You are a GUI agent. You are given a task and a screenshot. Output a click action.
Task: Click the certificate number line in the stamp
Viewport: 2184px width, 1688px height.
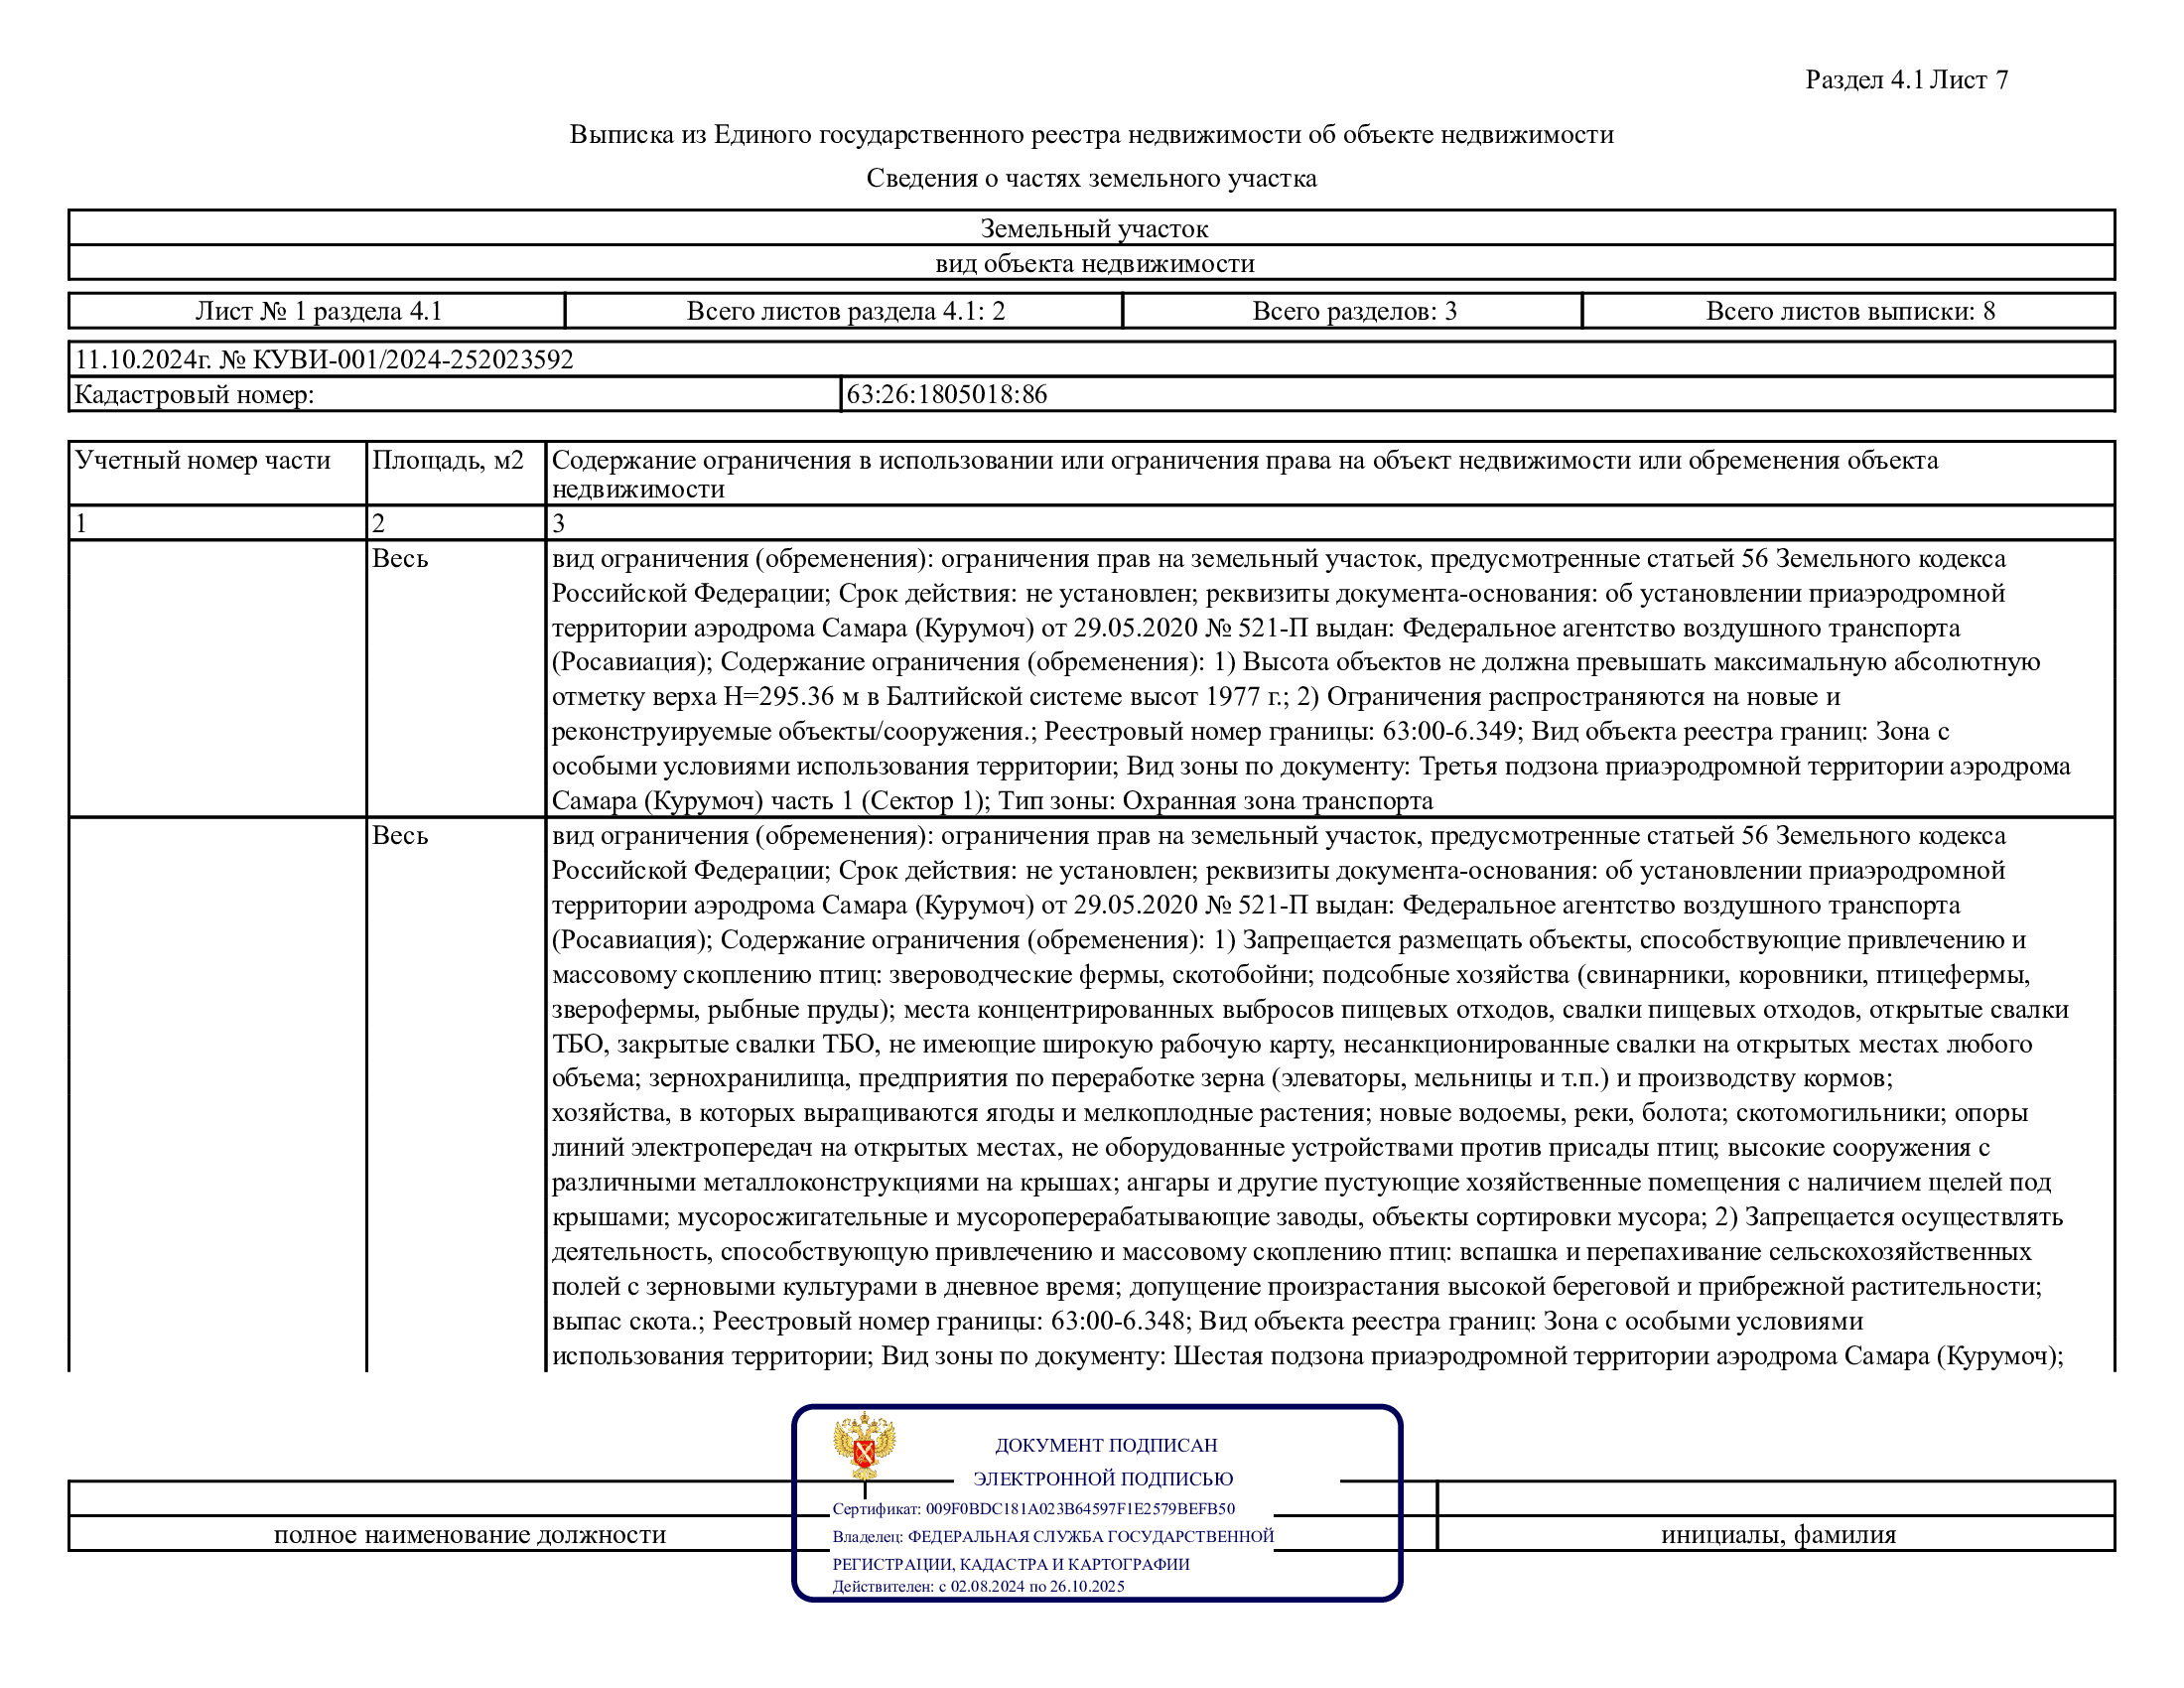(1033, 1509)
